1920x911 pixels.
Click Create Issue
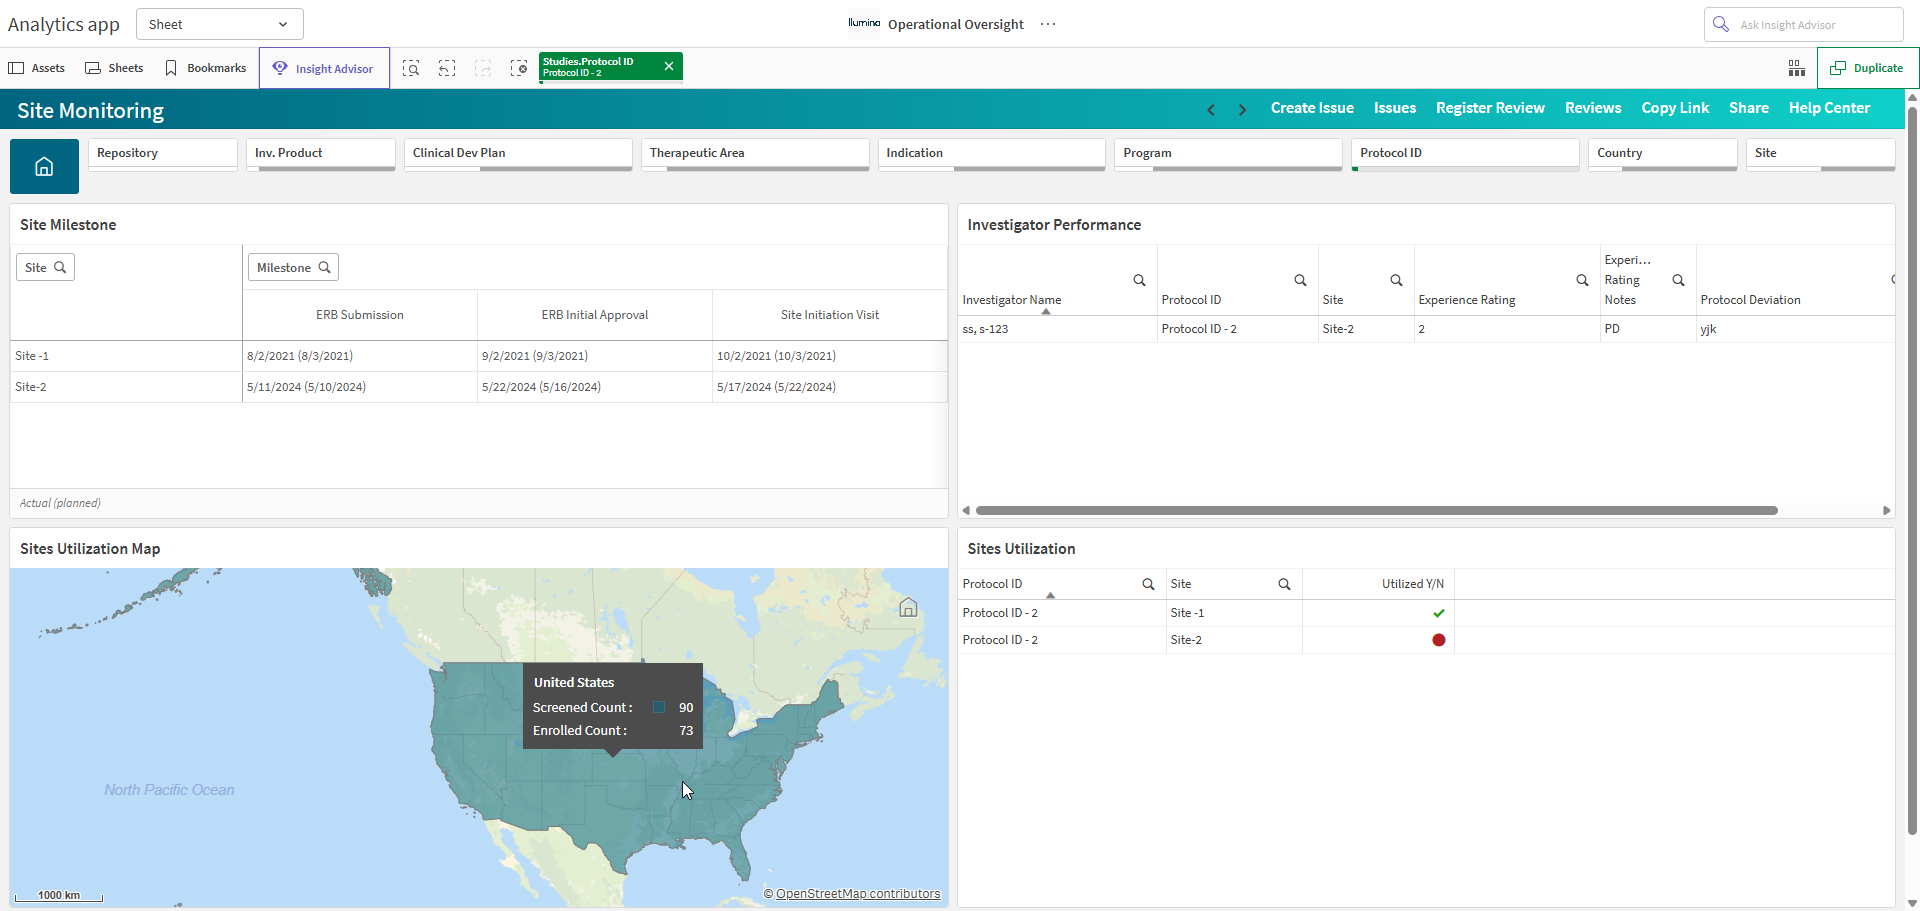point(1312,108)
